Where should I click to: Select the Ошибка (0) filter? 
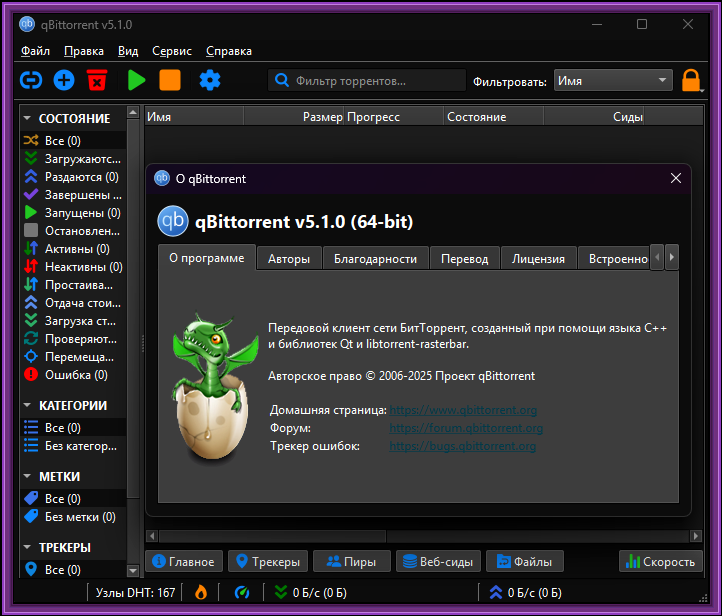[73, 375]
